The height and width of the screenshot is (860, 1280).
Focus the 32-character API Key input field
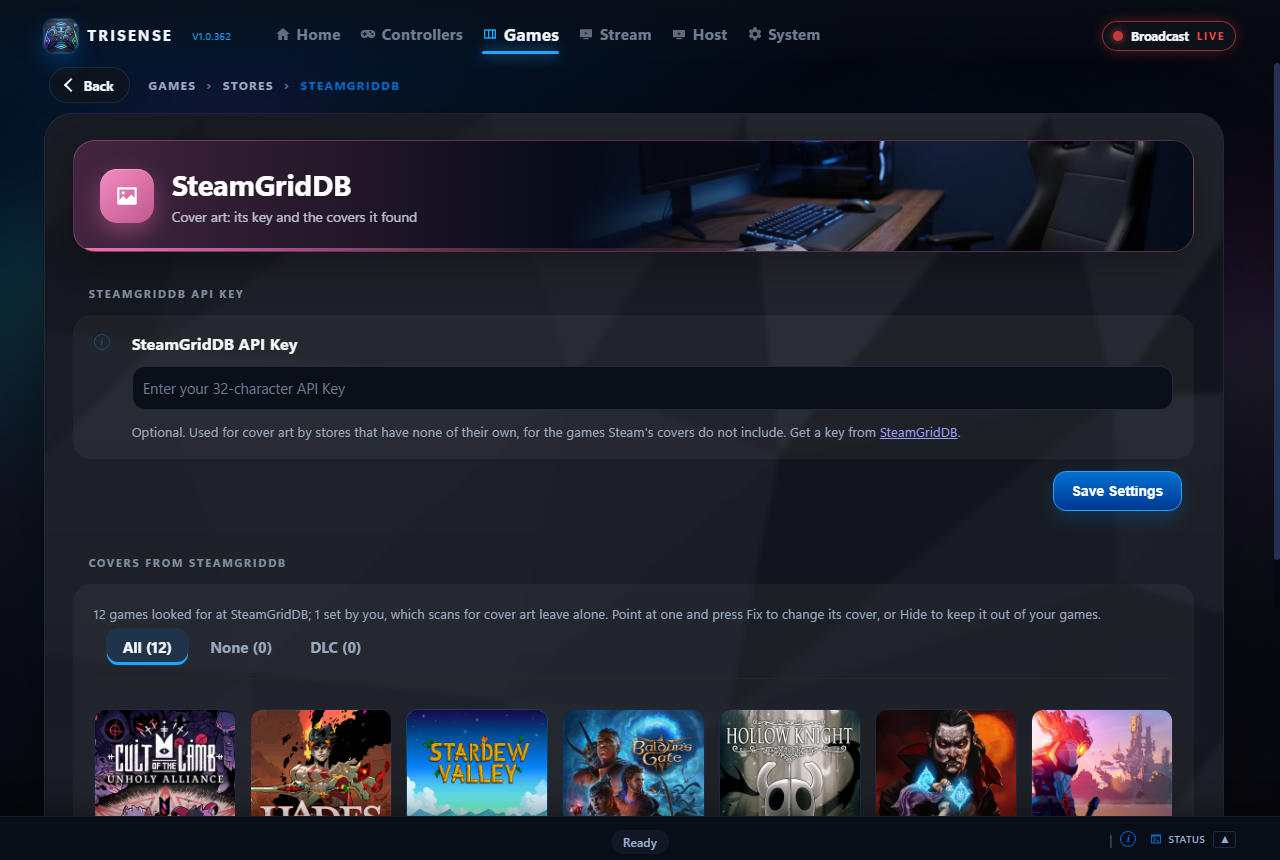point(652,388)
